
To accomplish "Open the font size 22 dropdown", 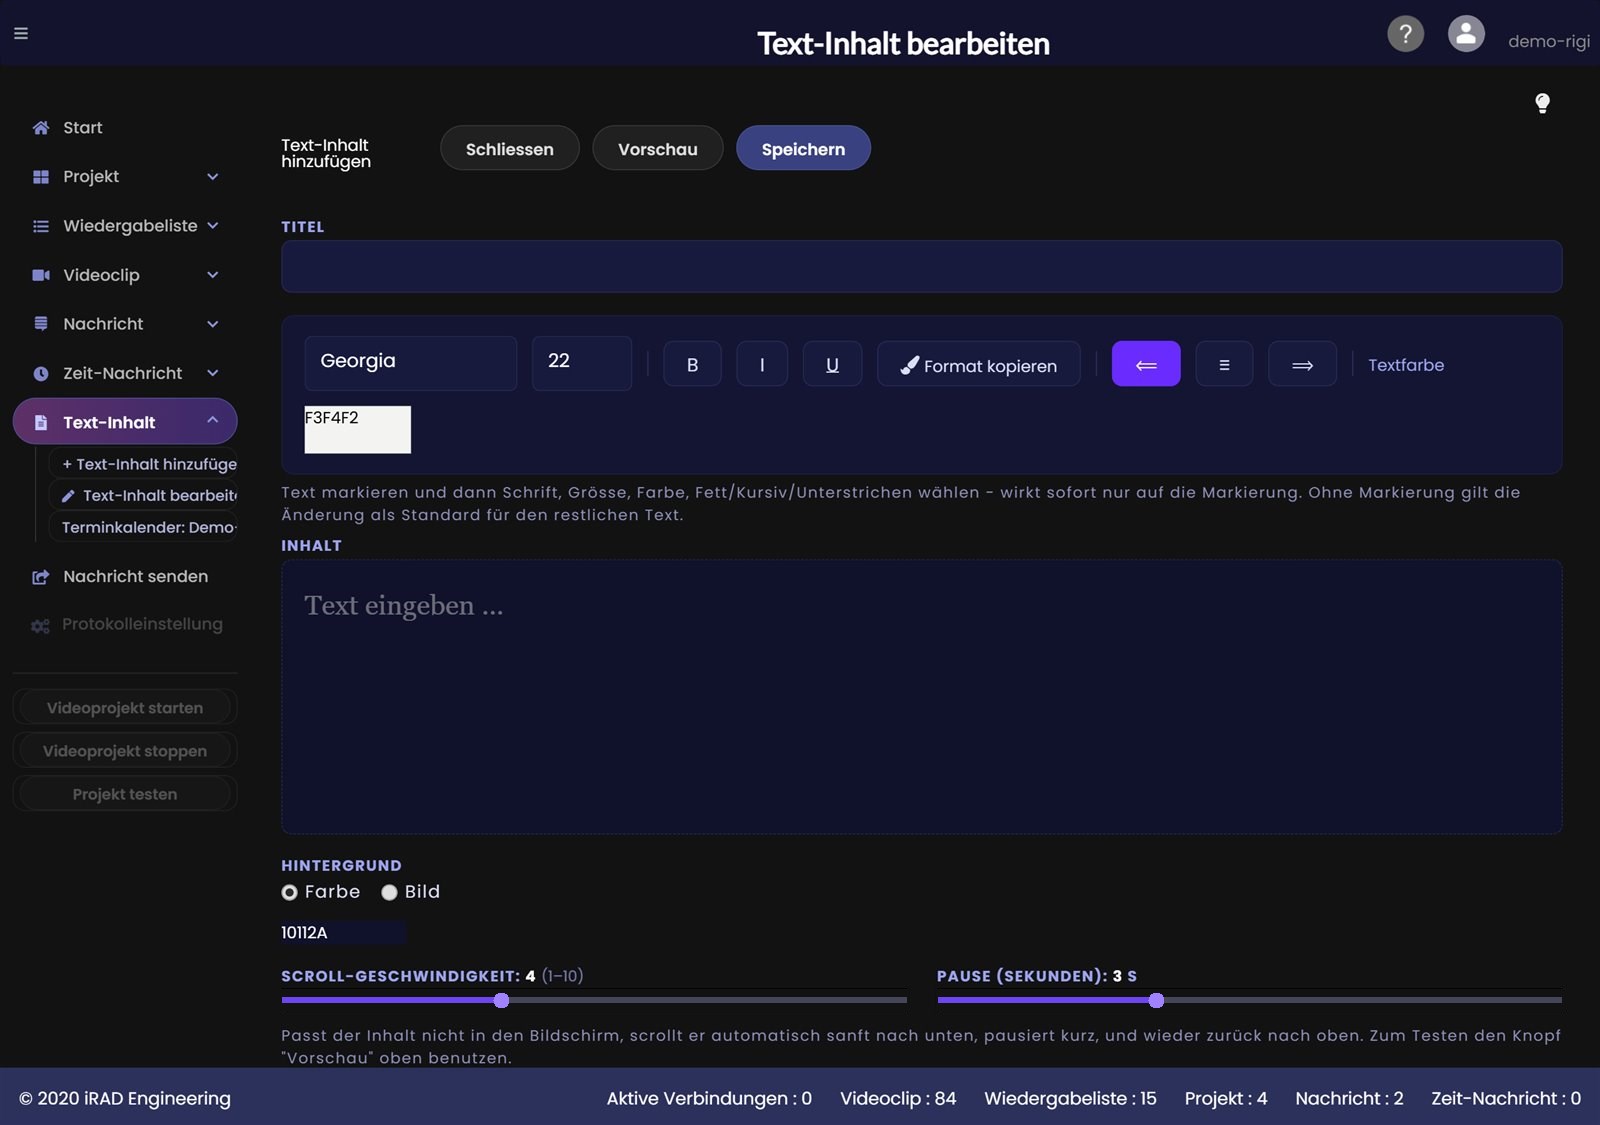I will (x=581, y=362).
